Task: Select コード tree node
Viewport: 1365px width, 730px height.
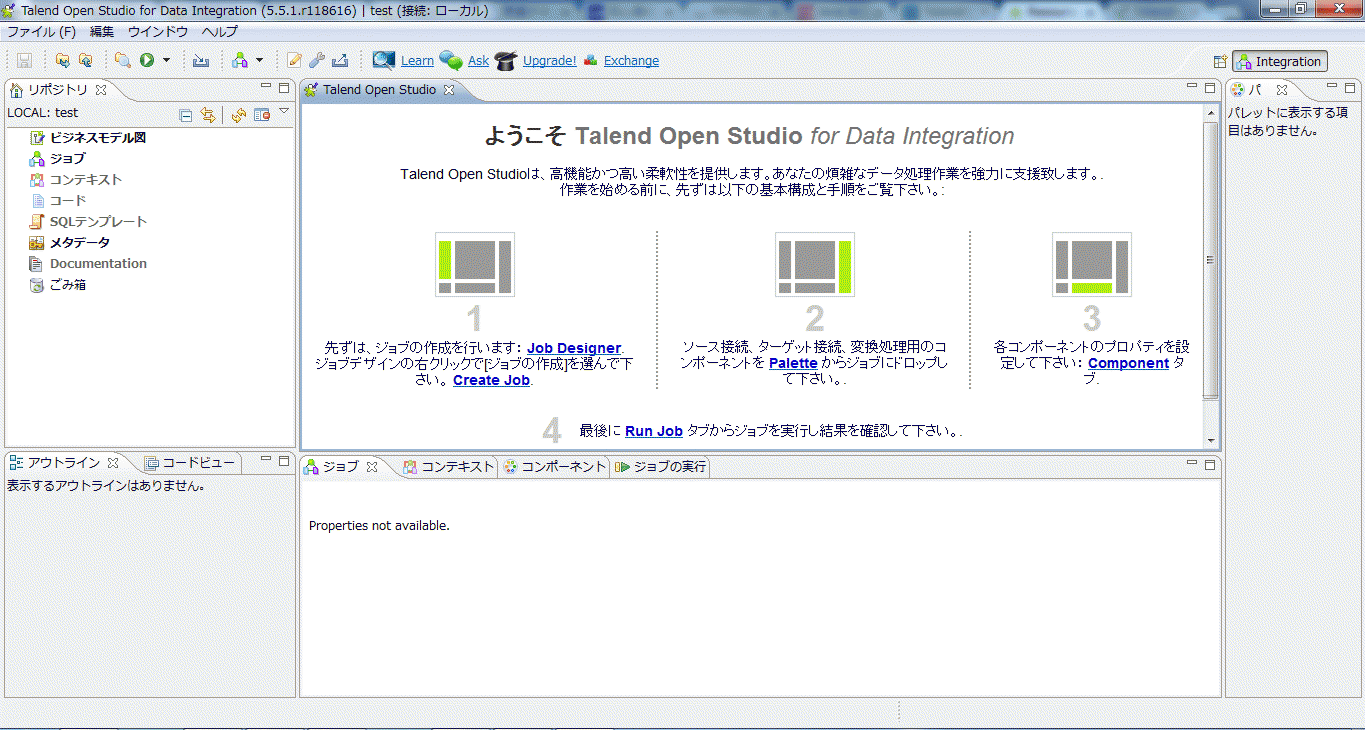Action: 68,200
